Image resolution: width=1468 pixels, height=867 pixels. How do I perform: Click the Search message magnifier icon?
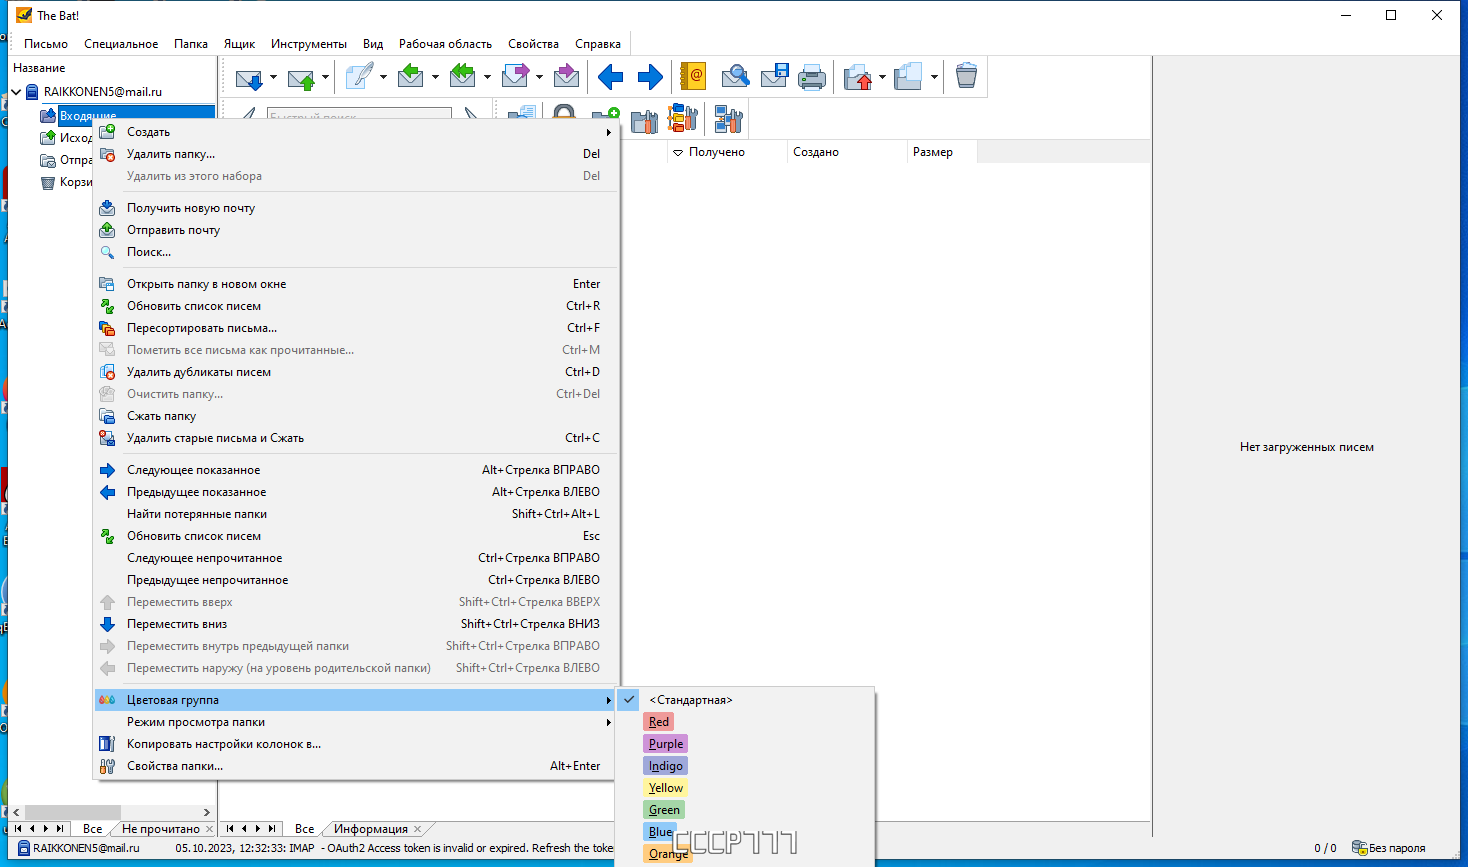click(x=735, y=77)
